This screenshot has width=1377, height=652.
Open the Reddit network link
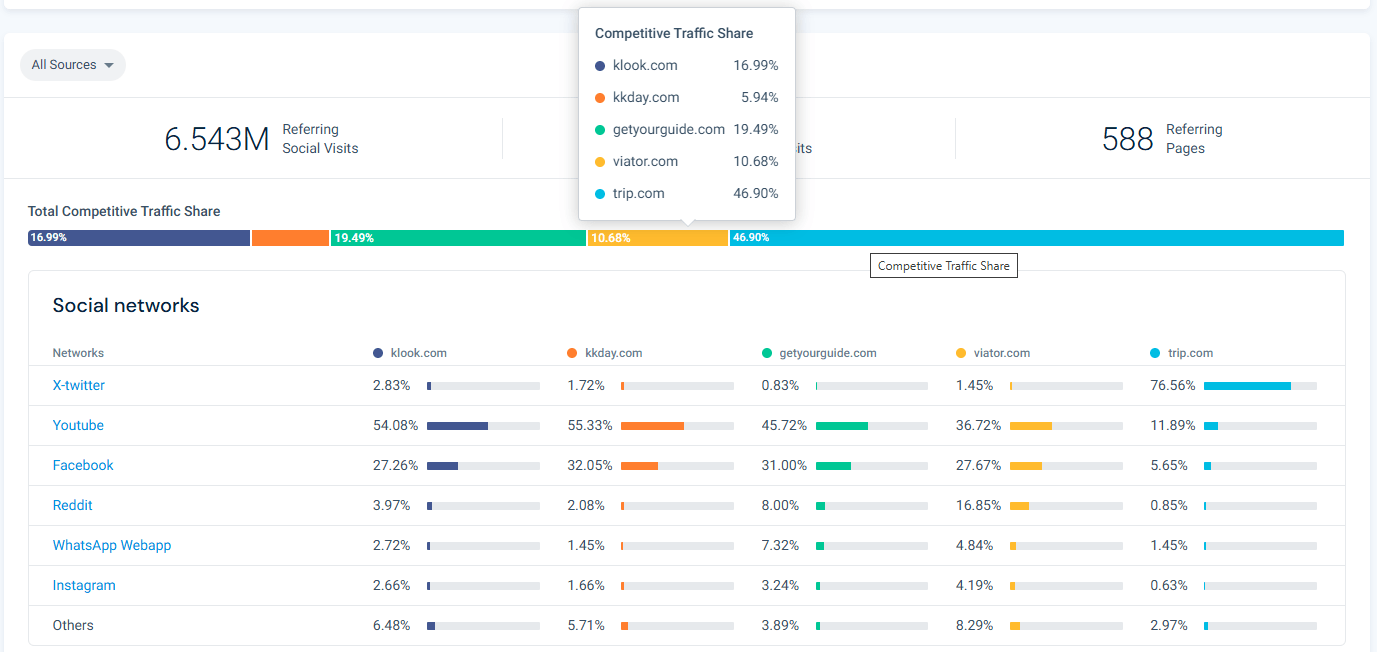(x=73, y=505)
